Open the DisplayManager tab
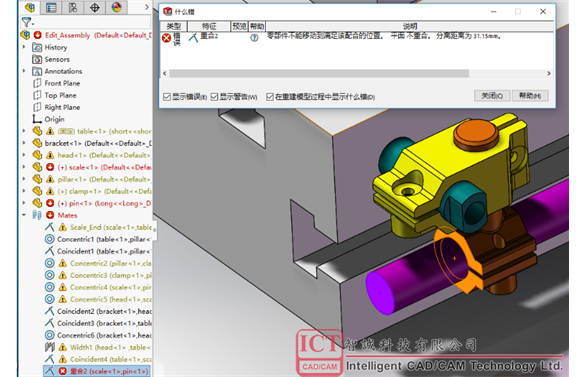584x377 pixels. [x=117, y=7]
